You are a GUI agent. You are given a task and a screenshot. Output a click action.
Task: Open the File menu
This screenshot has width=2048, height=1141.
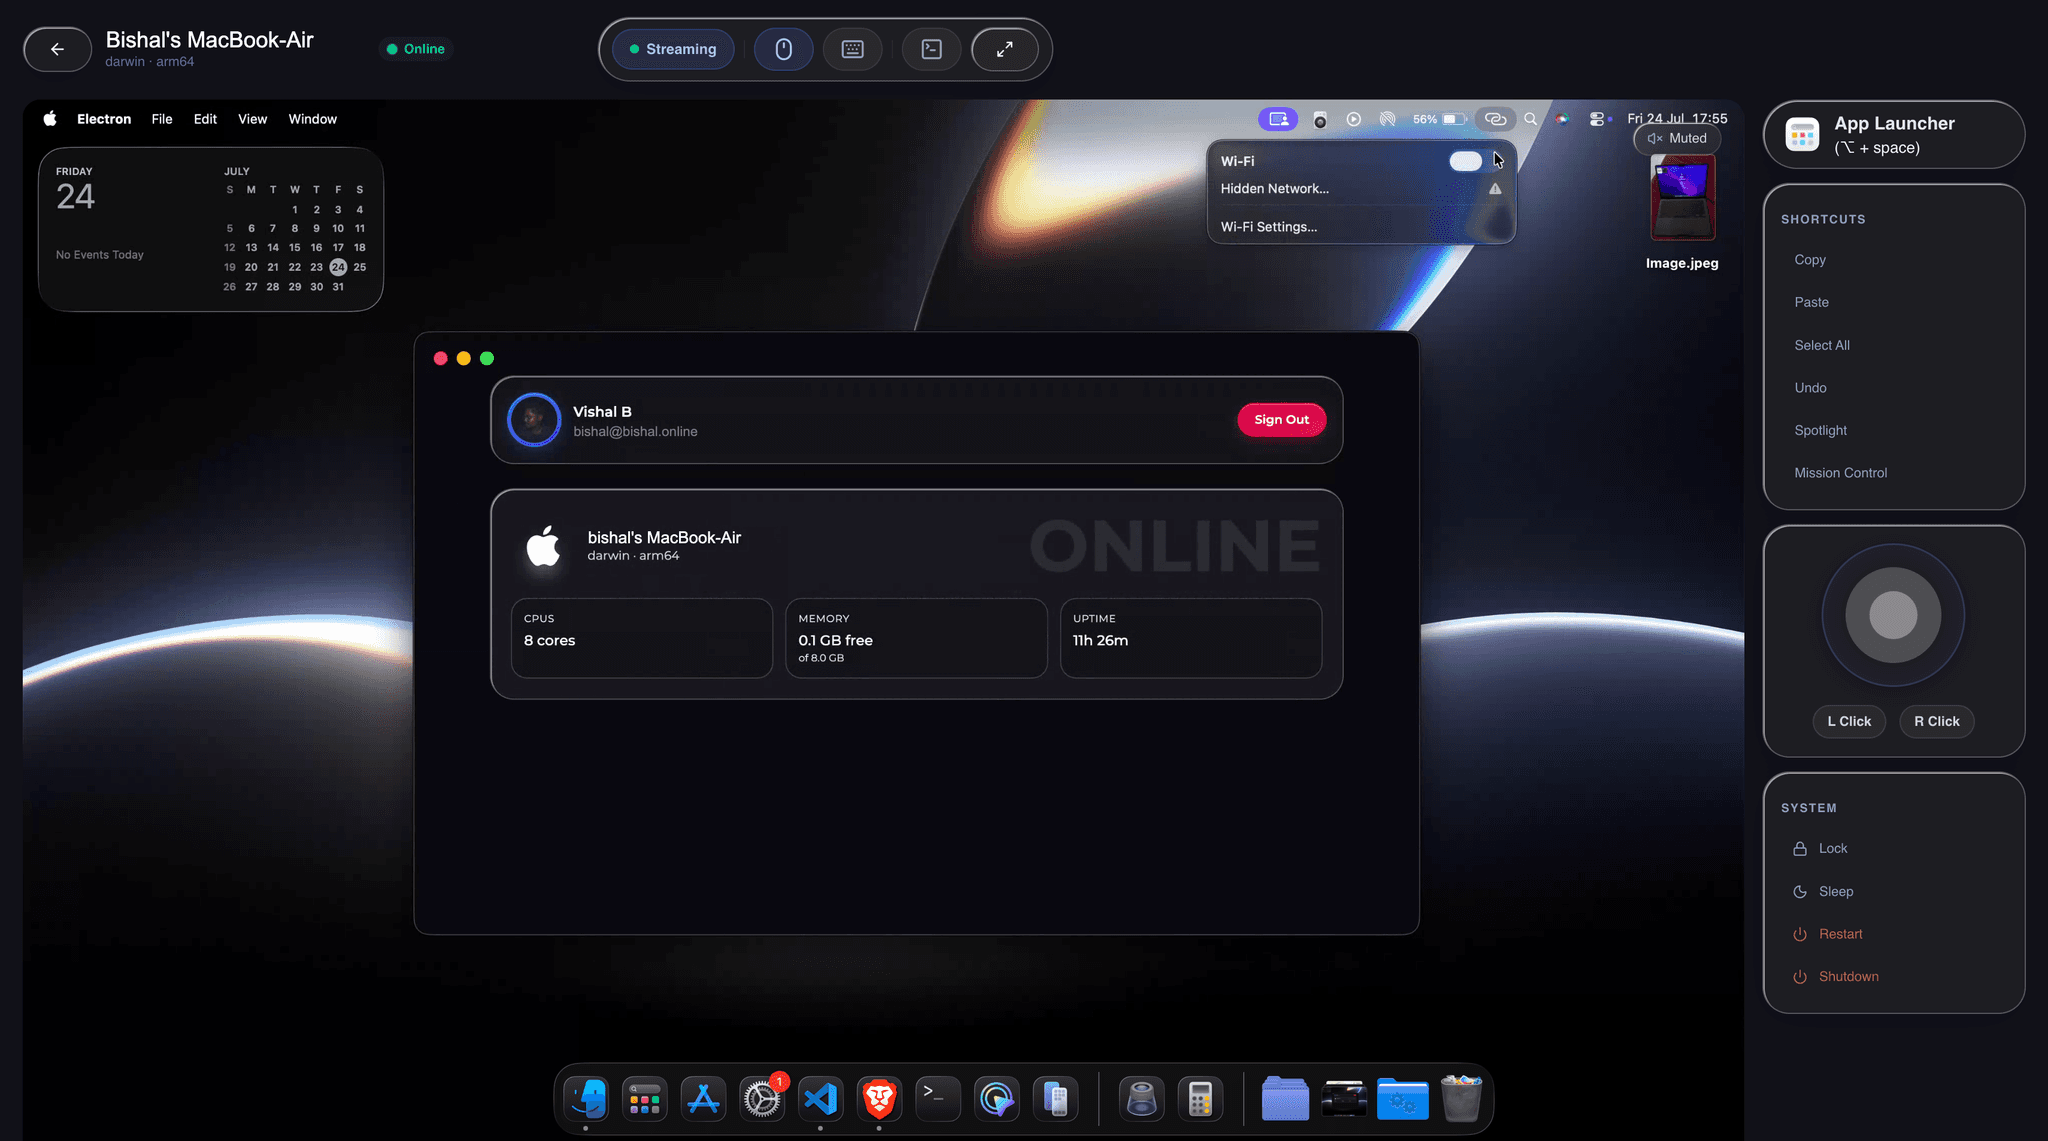click(x=162, y=119)
